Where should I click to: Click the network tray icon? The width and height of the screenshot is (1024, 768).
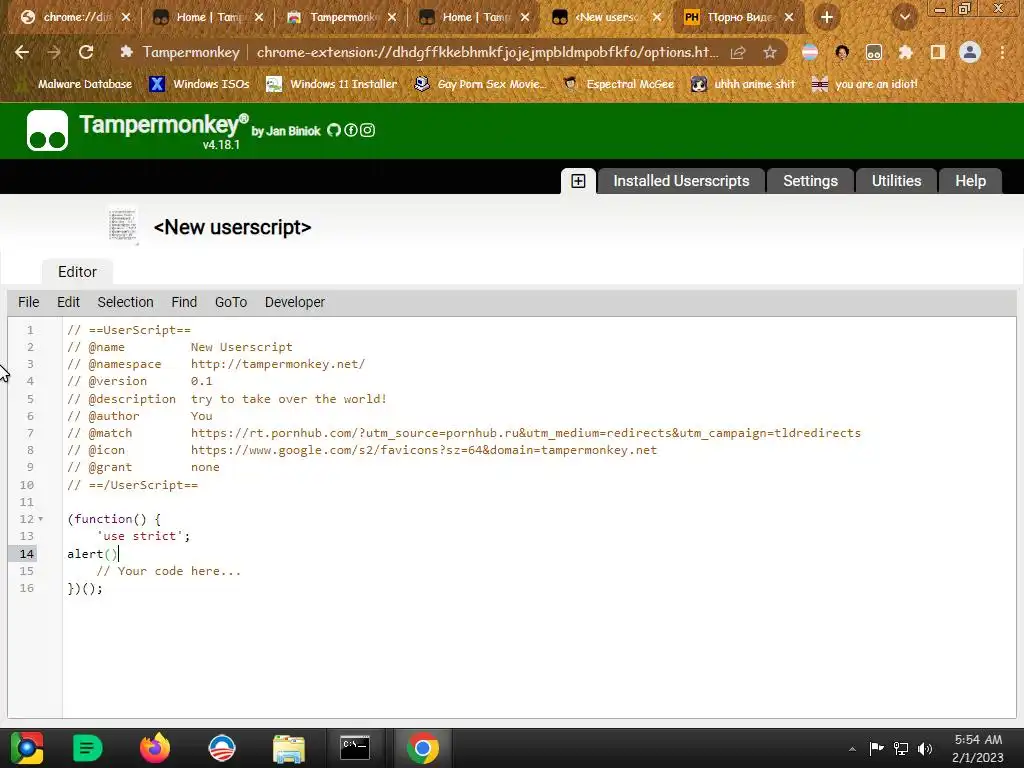pyautogui.click(x=901, y=748)
